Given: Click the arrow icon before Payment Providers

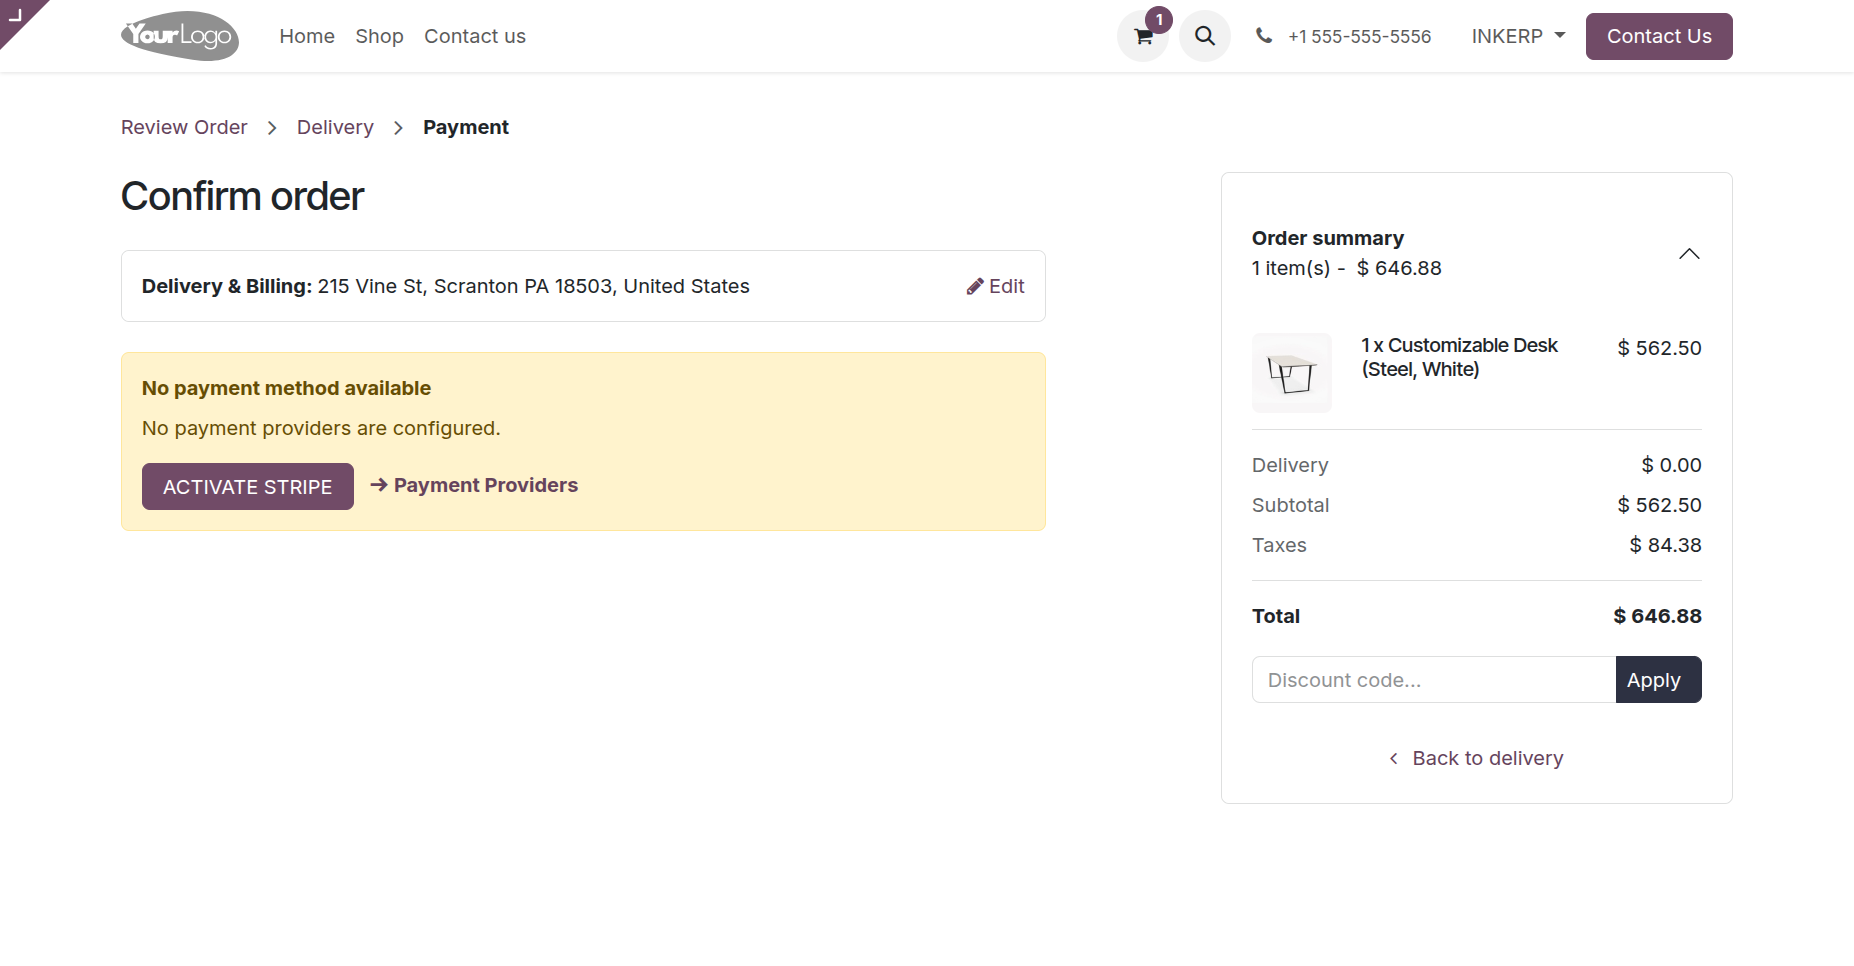Looking at the screenshot, I should click(379, 485).
